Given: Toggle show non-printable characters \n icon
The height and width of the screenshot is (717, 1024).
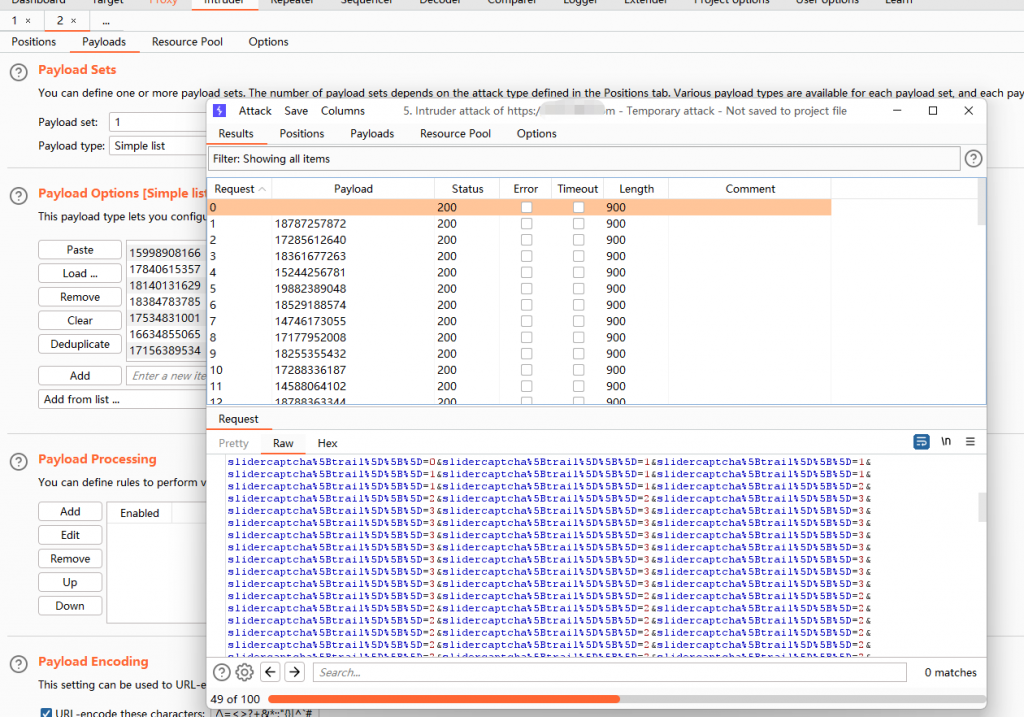Looking at the screenshot, I should point(946,442).
